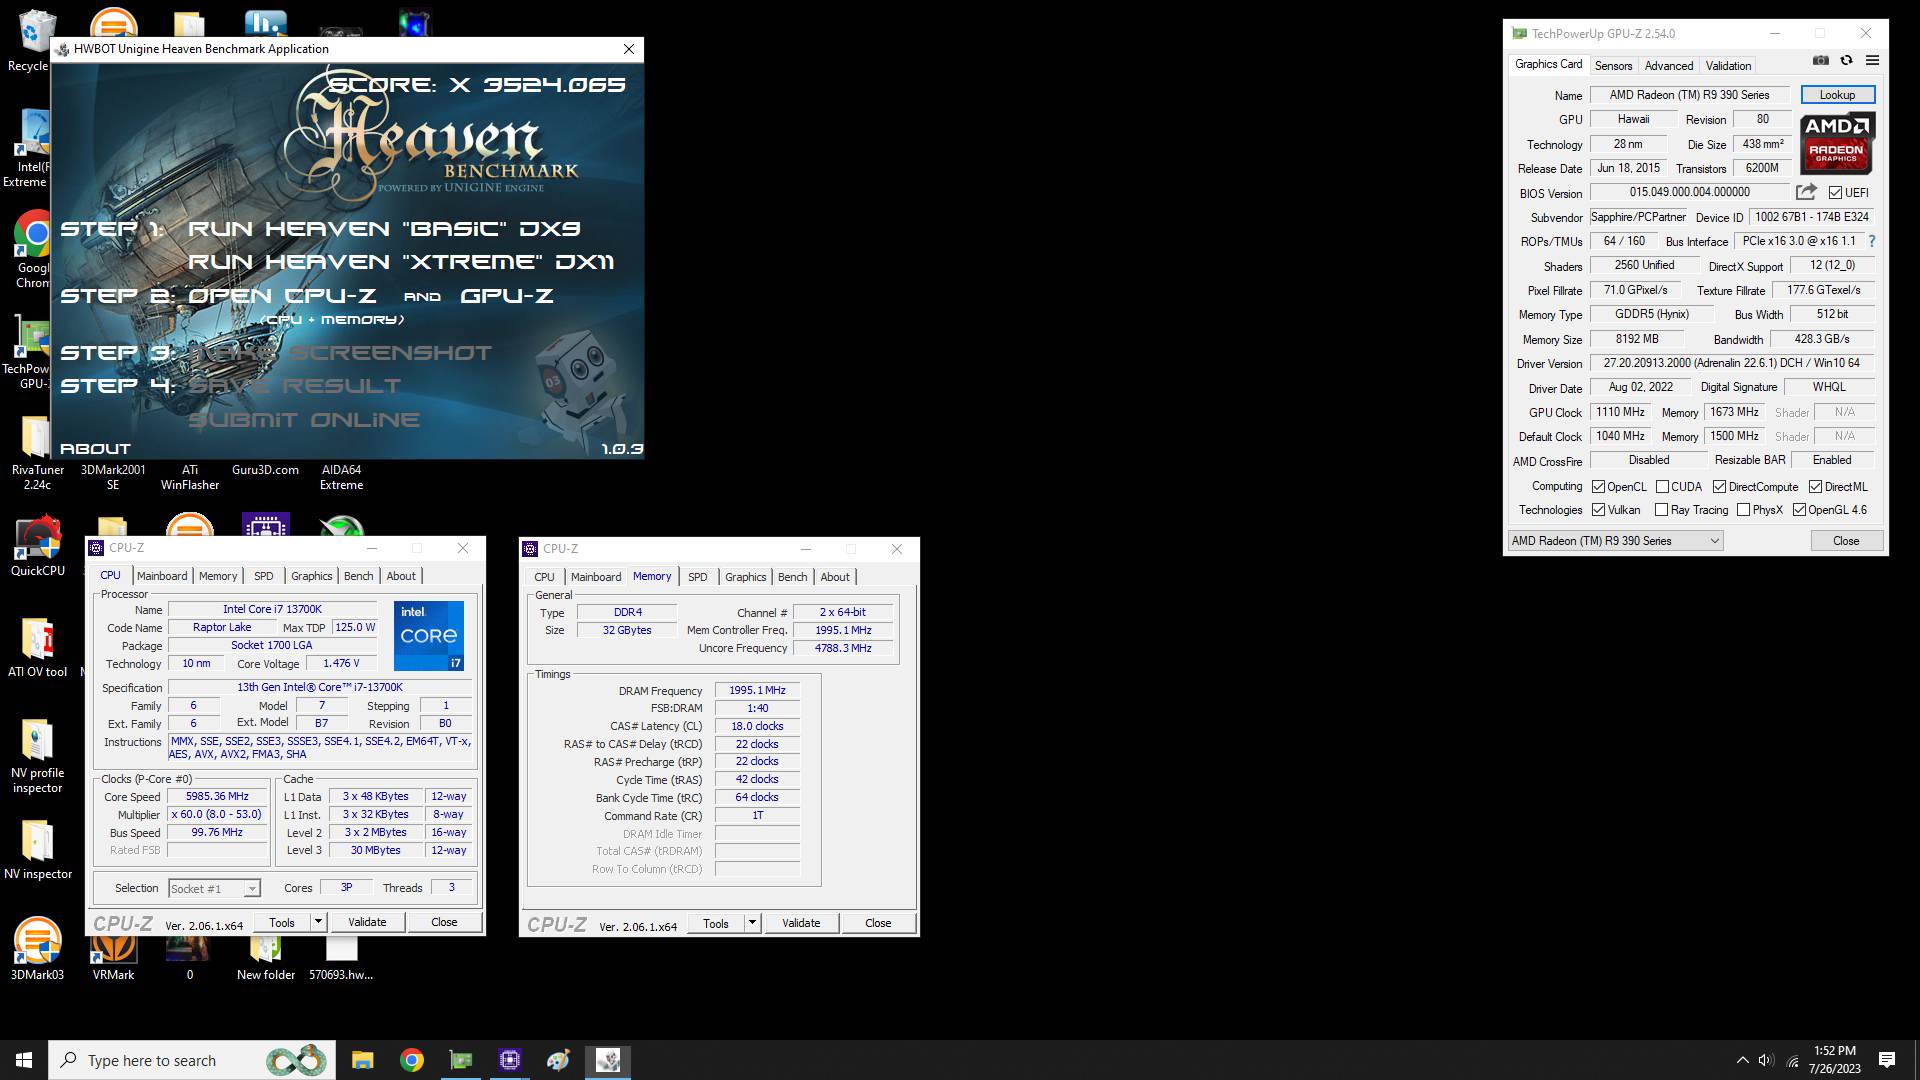Open ATI OV tool desktop icon
This screenshot has height=1080, width=1920.
click(x=37, y=648)
